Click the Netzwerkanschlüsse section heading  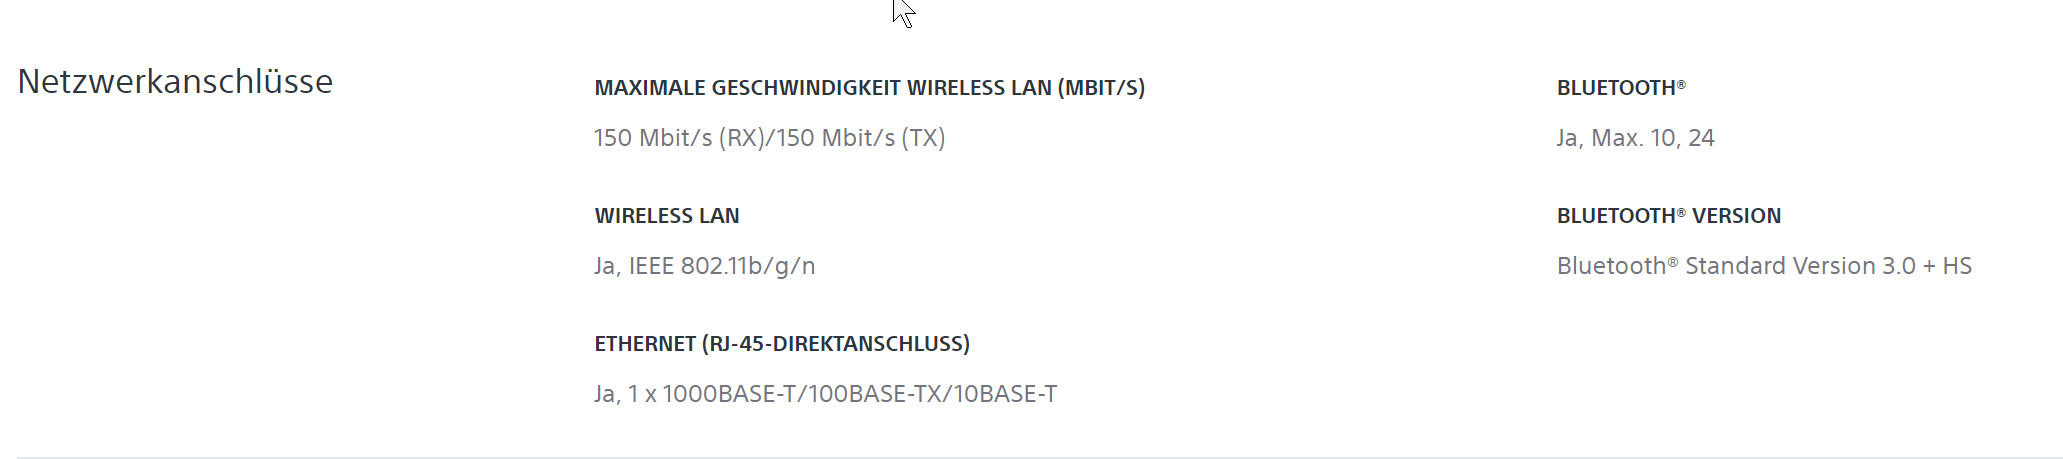pyautogui.click(x=175, y=81)
